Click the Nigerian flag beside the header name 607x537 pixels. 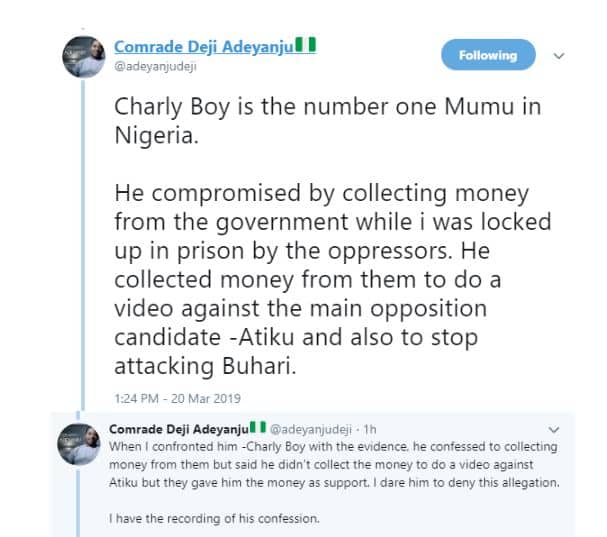pyautogui.click(x=310, y=46)
